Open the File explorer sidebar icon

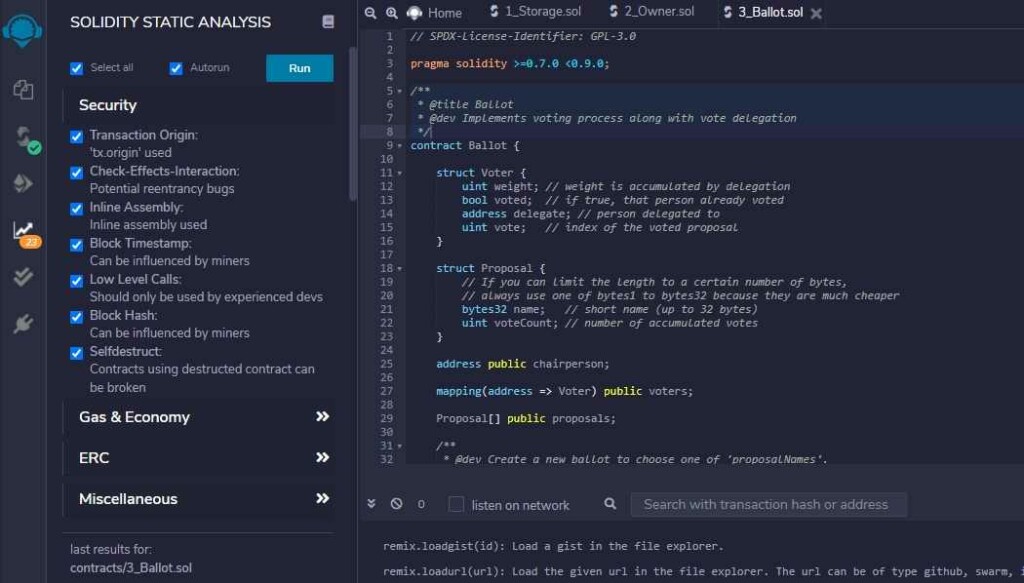click(x=24, y=89)
